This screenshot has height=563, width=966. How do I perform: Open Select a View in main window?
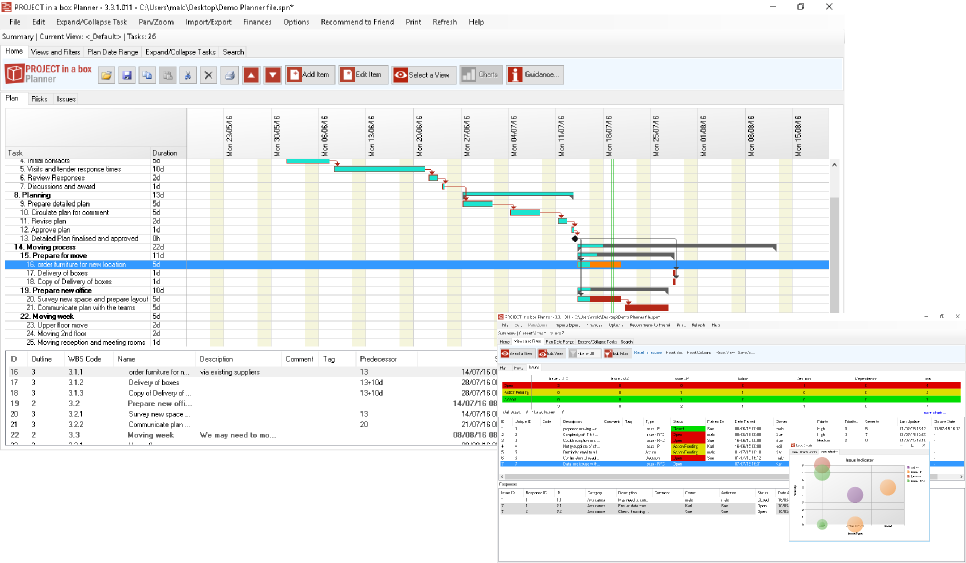pyautogui.click(x=424, y=75)
